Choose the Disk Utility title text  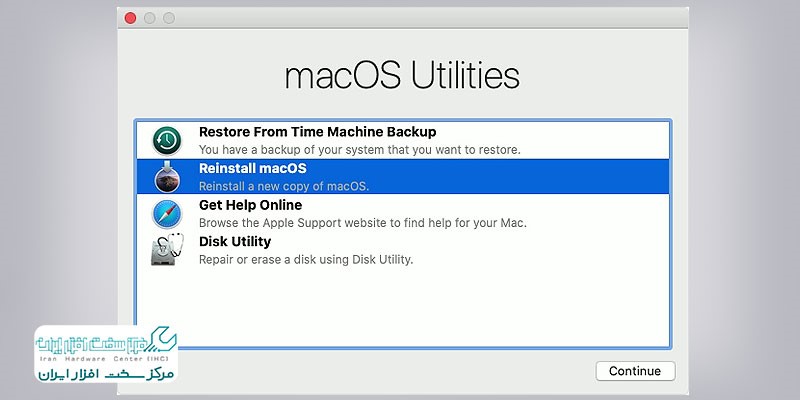coord(235,241)
